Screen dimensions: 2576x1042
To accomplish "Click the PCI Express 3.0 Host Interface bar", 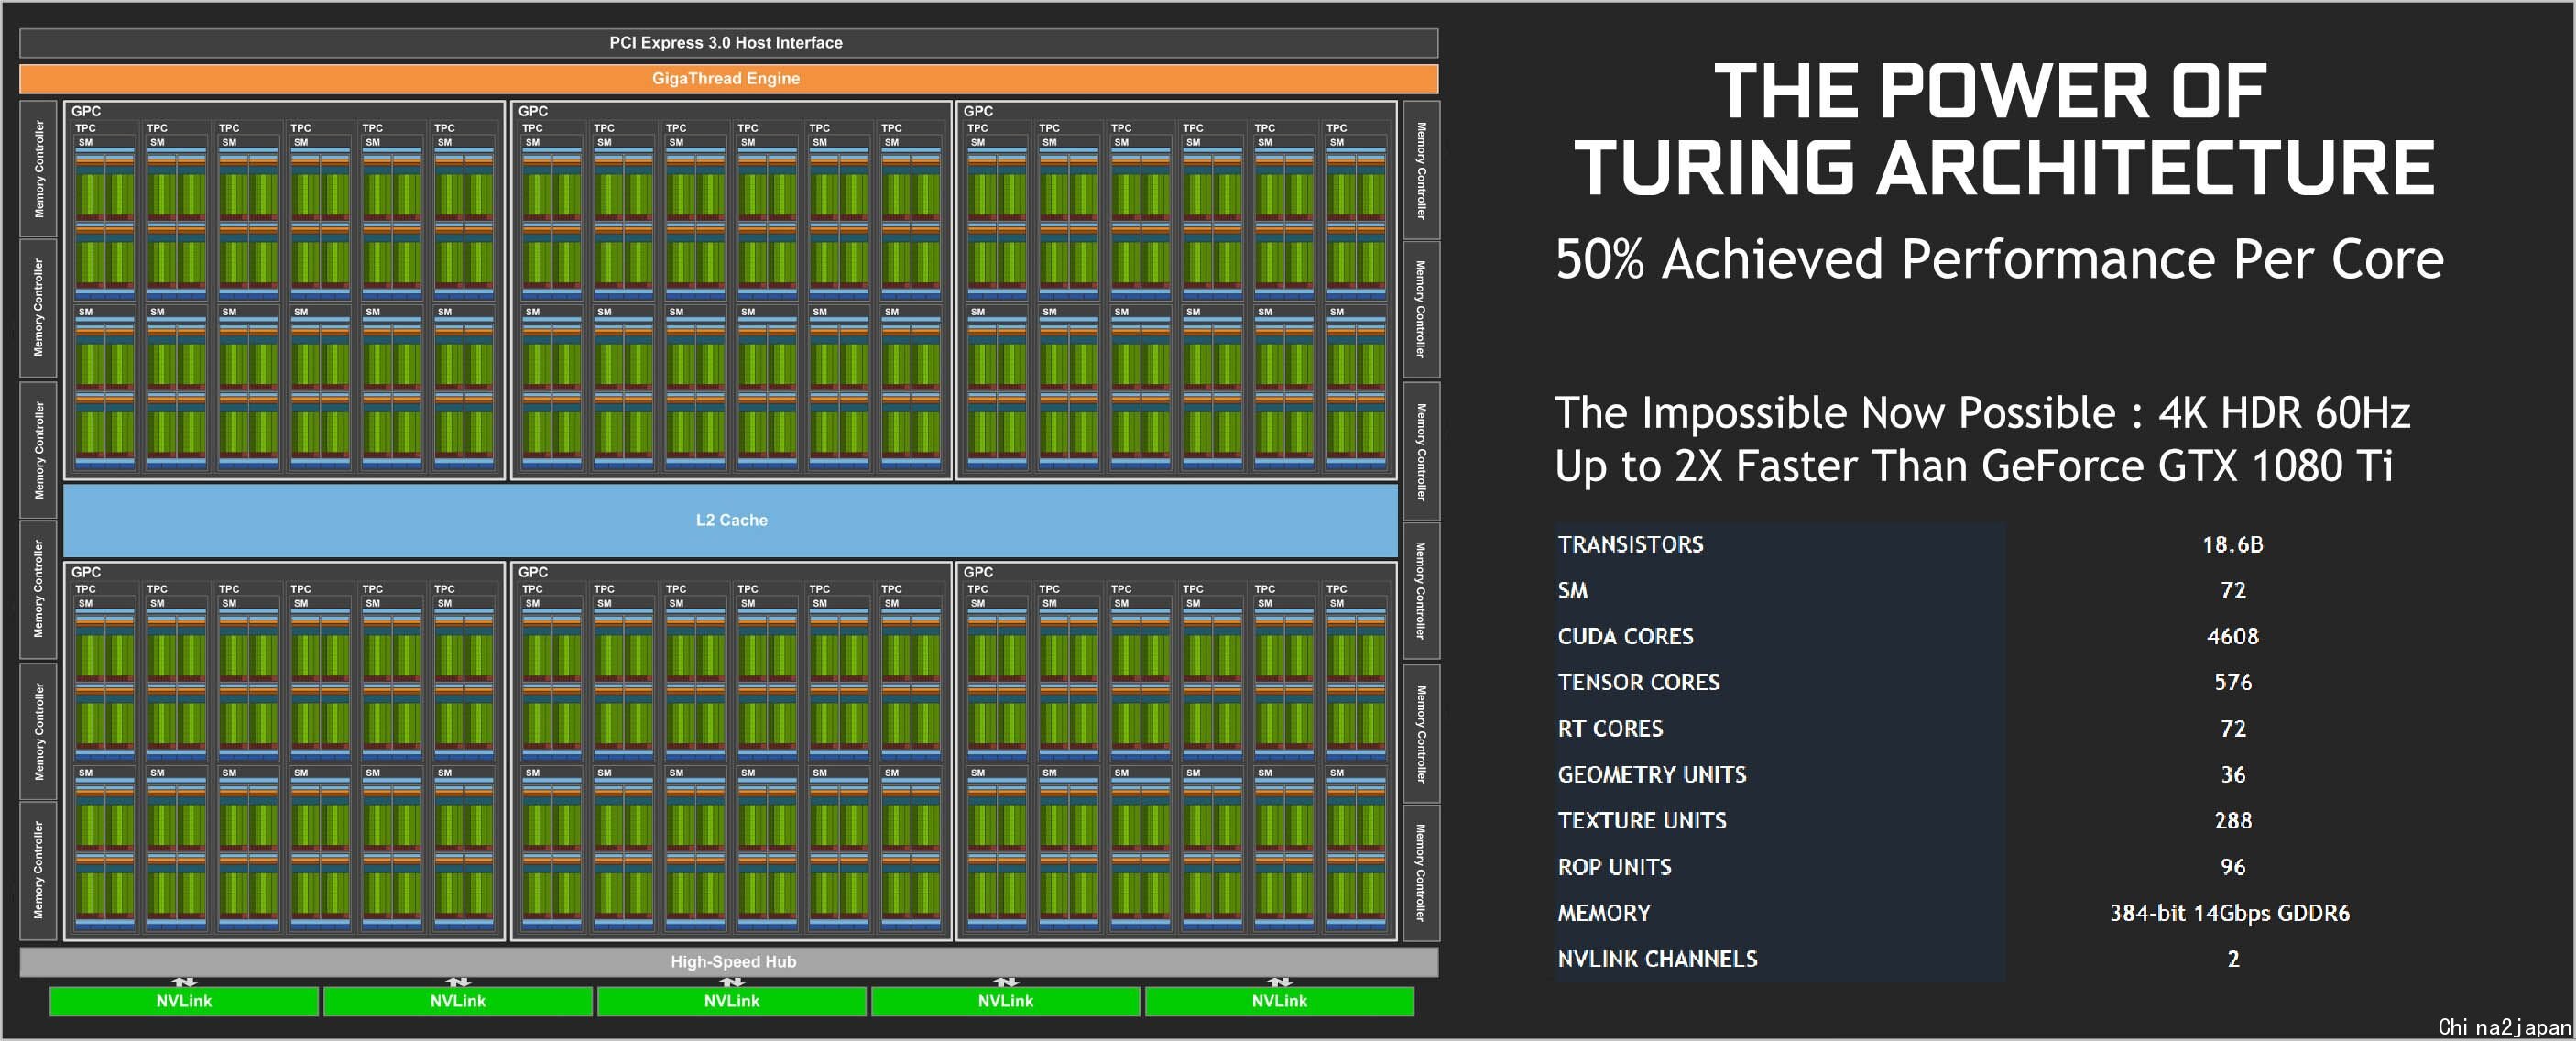I will [728, 43].
